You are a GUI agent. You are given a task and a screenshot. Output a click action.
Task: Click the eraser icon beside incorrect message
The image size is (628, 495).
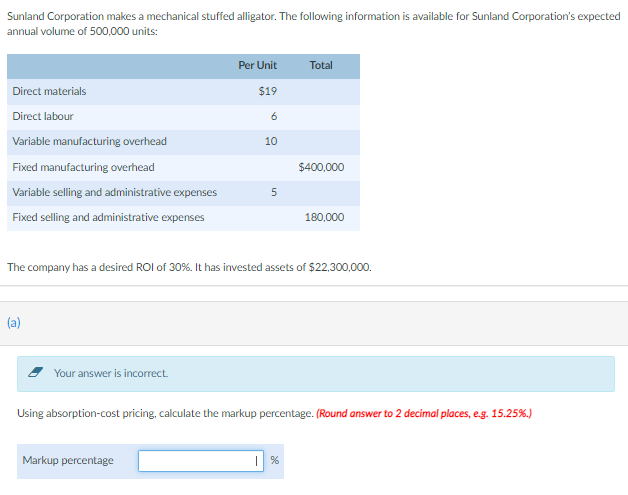pyautogui.click(x=35, y=372)
